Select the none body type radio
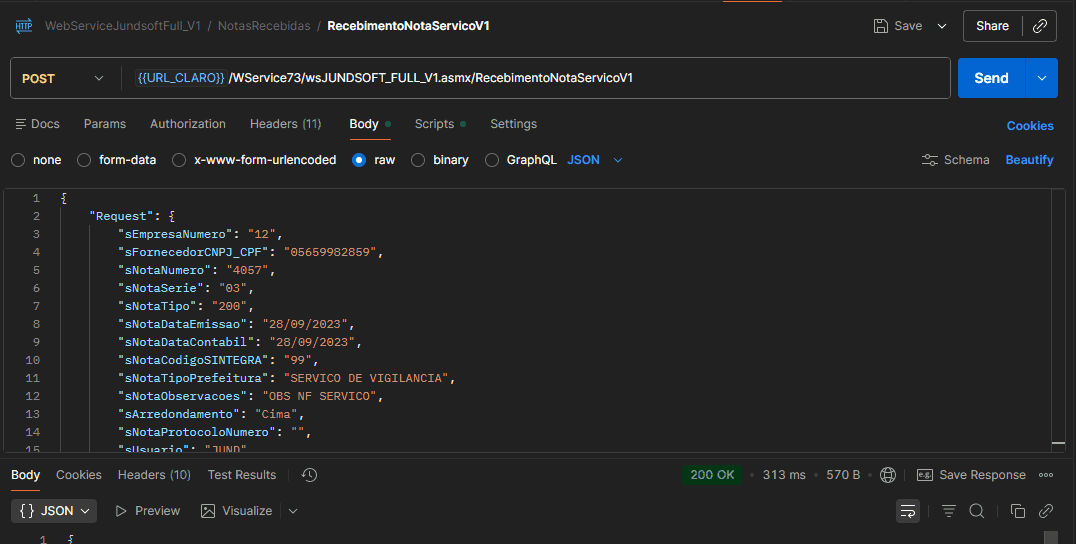Viewport: 1076px width, 544px height. tap(18, 160)
